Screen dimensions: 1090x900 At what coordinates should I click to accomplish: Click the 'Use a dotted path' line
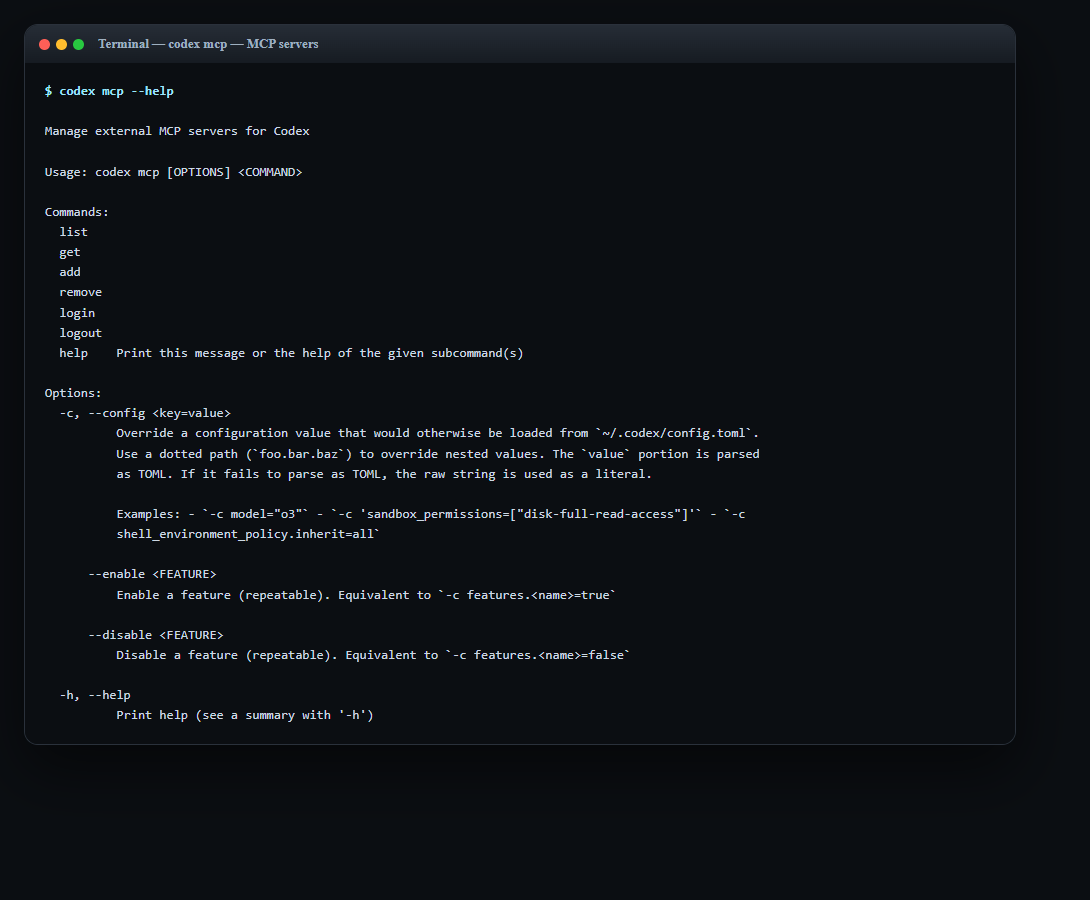click(438, 454)
